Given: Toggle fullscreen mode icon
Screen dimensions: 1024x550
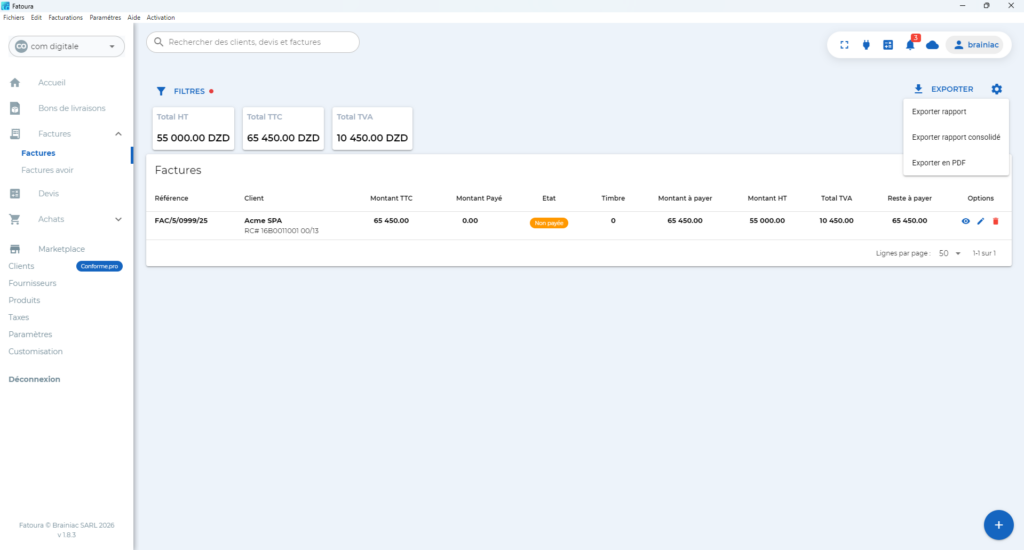Looking at the screenshot, I should point(844,45).
